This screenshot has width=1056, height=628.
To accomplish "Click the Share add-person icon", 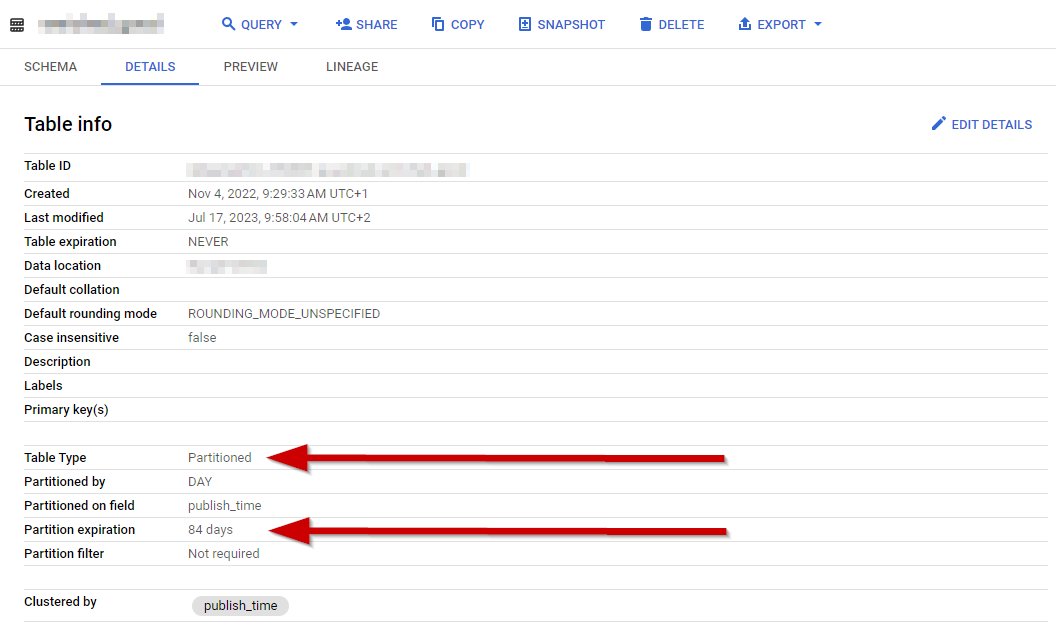I will tap(343, 24).
